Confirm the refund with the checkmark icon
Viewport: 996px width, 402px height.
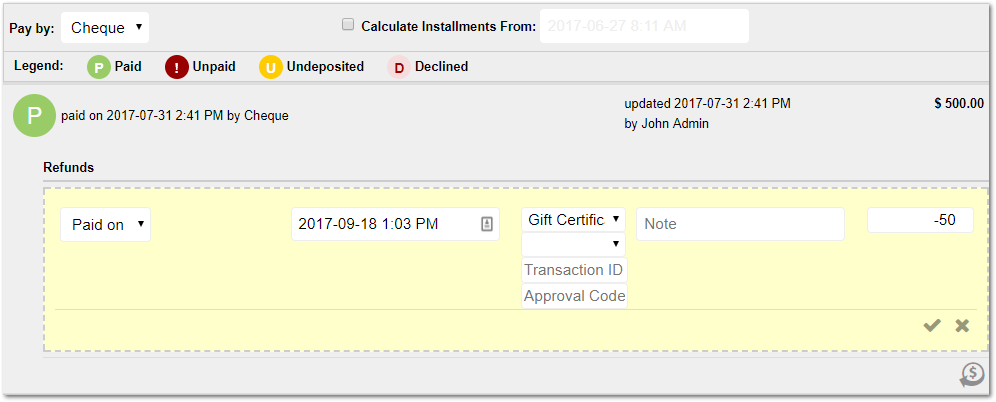(932, 325)
